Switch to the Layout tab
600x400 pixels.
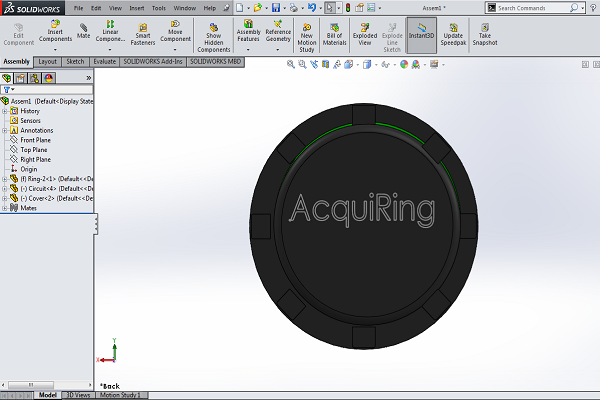tap(47, 62)
